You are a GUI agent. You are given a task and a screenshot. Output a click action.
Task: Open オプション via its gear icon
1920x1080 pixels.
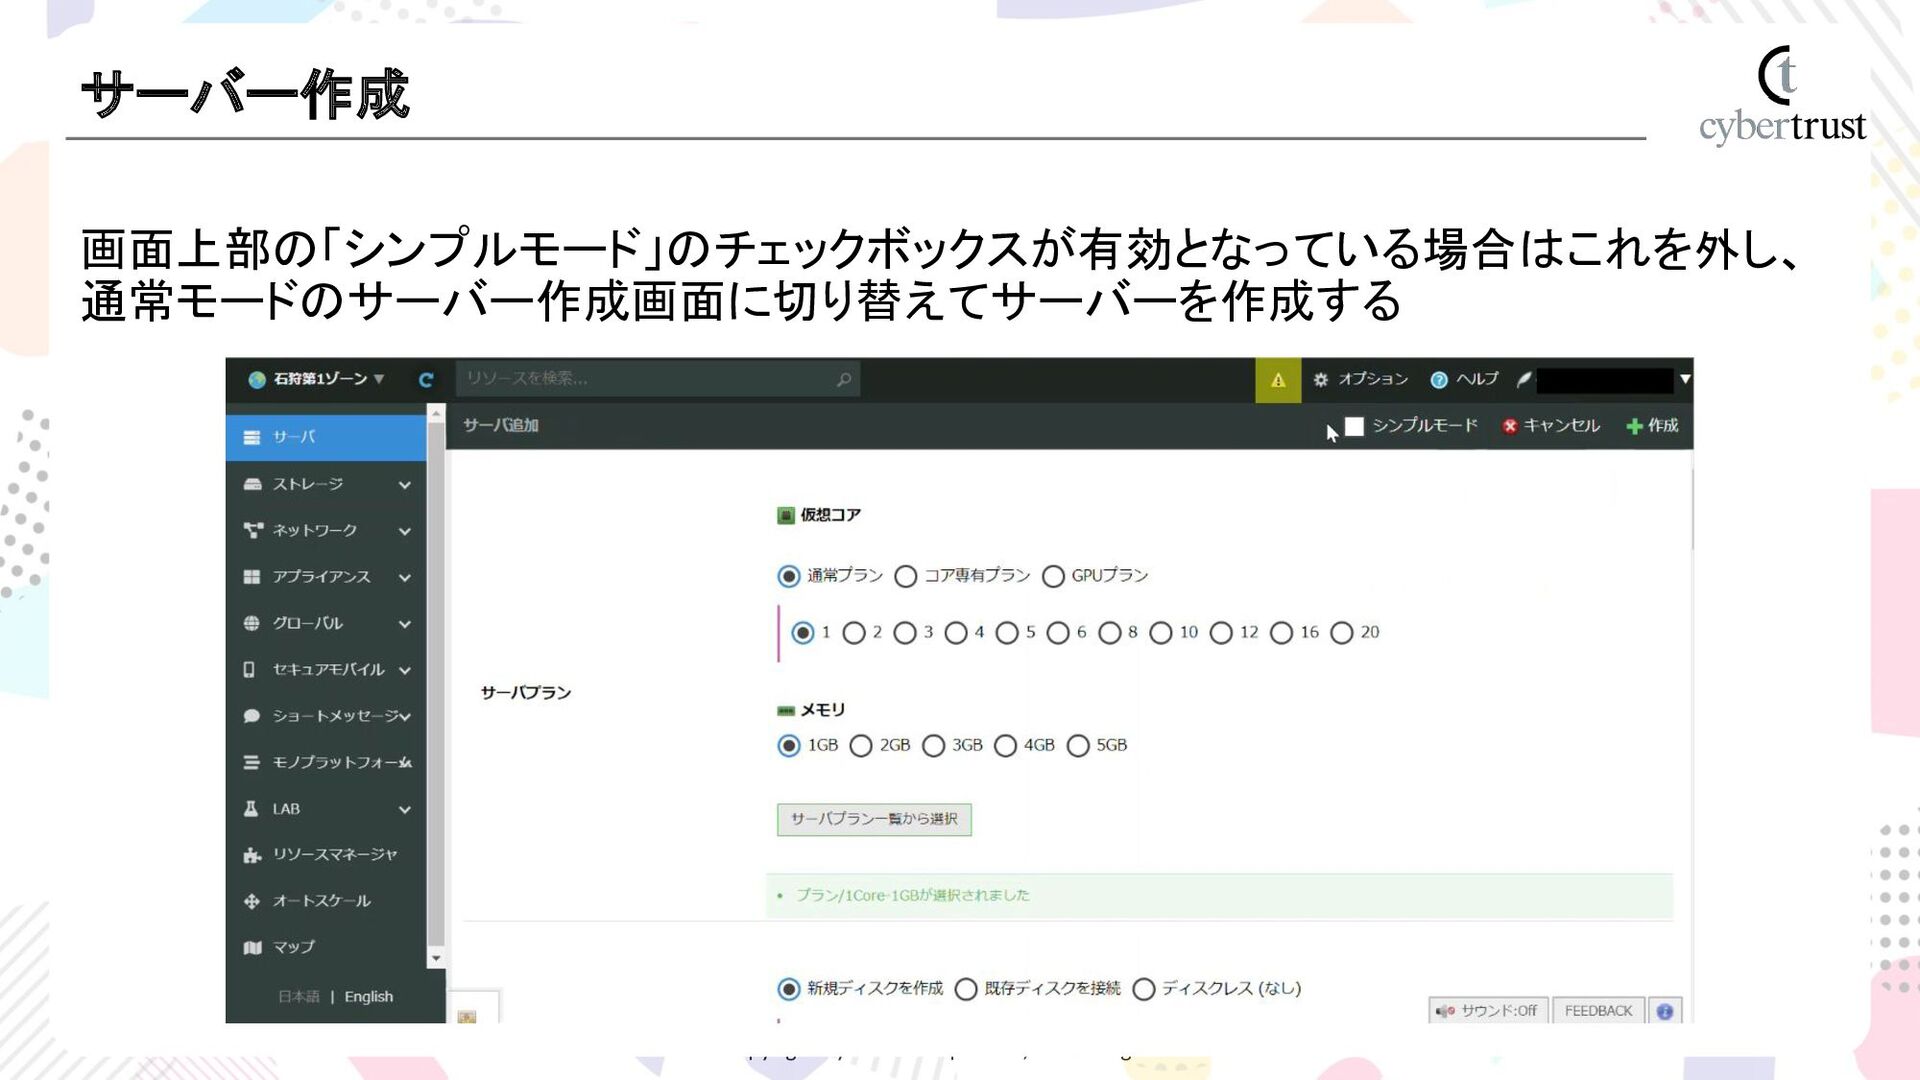pyautogui.click(x=1321, y=380)
